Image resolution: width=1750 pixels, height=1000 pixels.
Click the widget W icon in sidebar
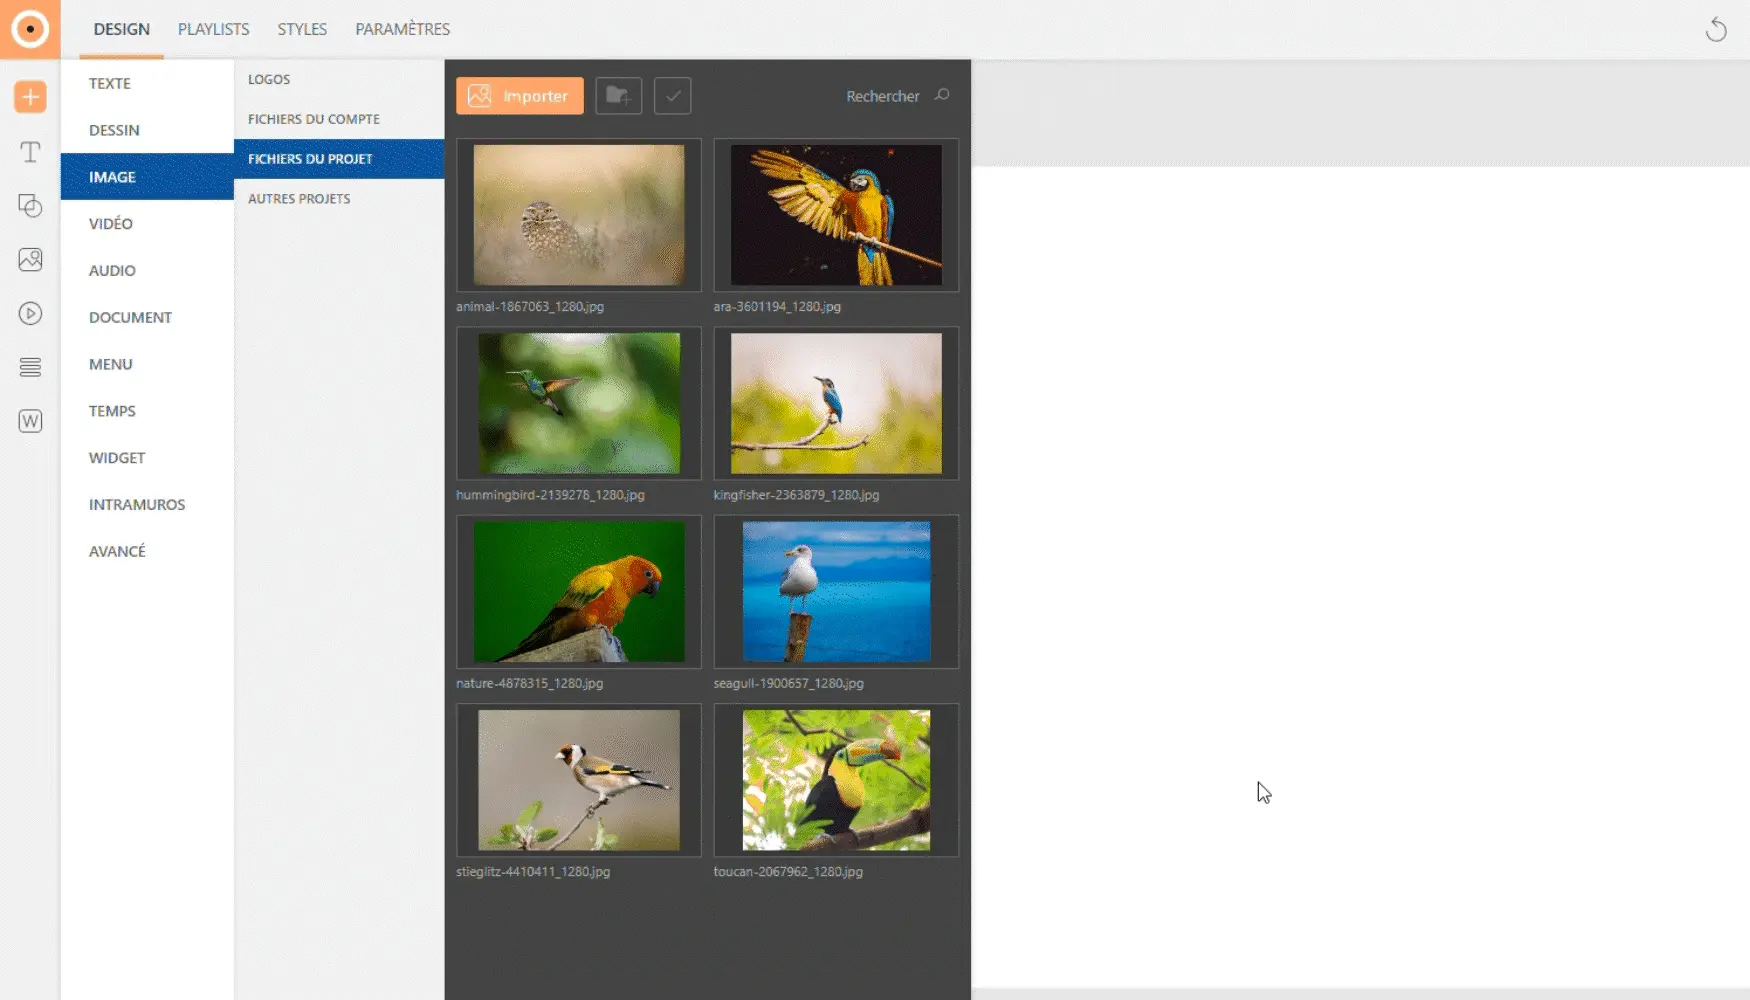click(30, 421)
